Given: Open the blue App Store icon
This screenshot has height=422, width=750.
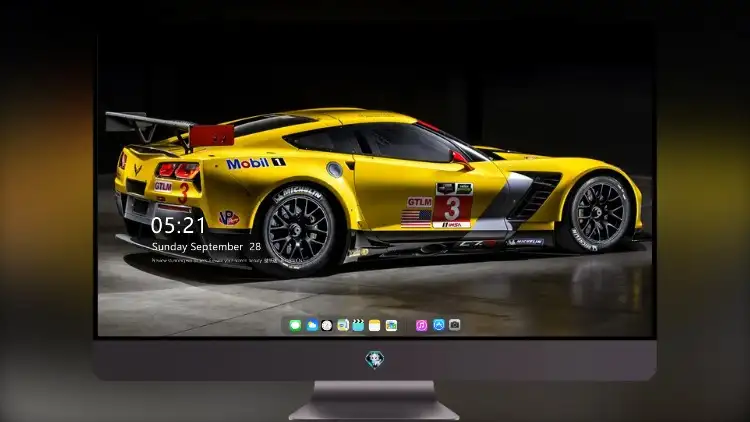Looking at the screenshot, I should point(439,325).
